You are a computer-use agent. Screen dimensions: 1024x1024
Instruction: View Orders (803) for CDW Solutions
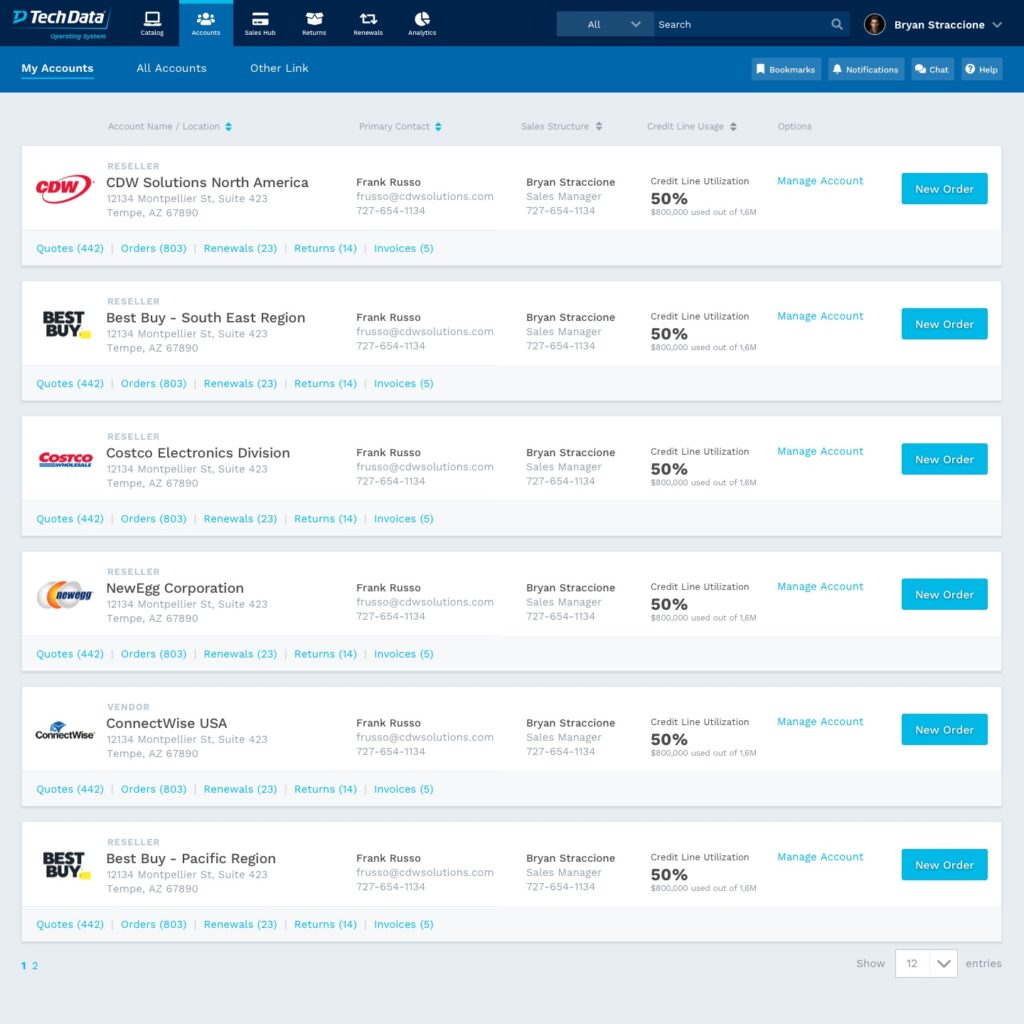(x=153, y=248)
